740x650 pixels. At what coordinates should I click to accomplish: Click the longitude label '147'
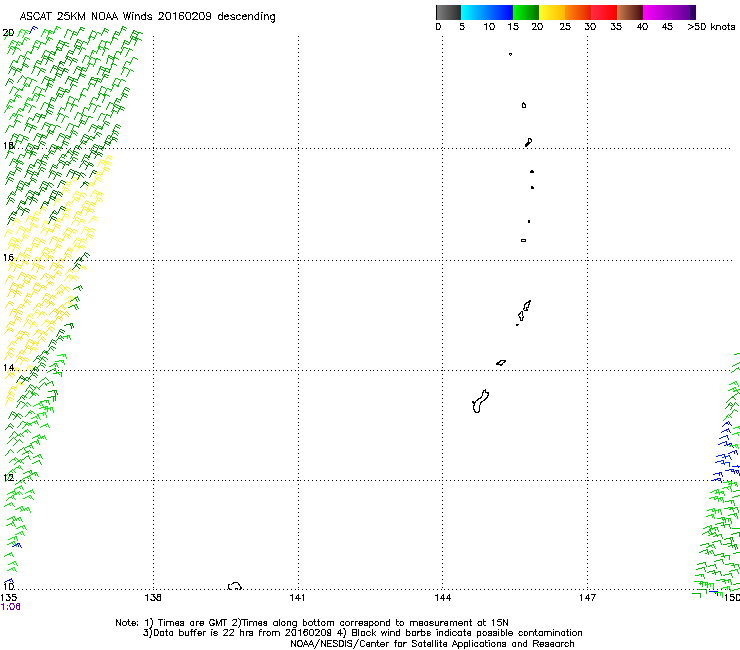point(587,598)
